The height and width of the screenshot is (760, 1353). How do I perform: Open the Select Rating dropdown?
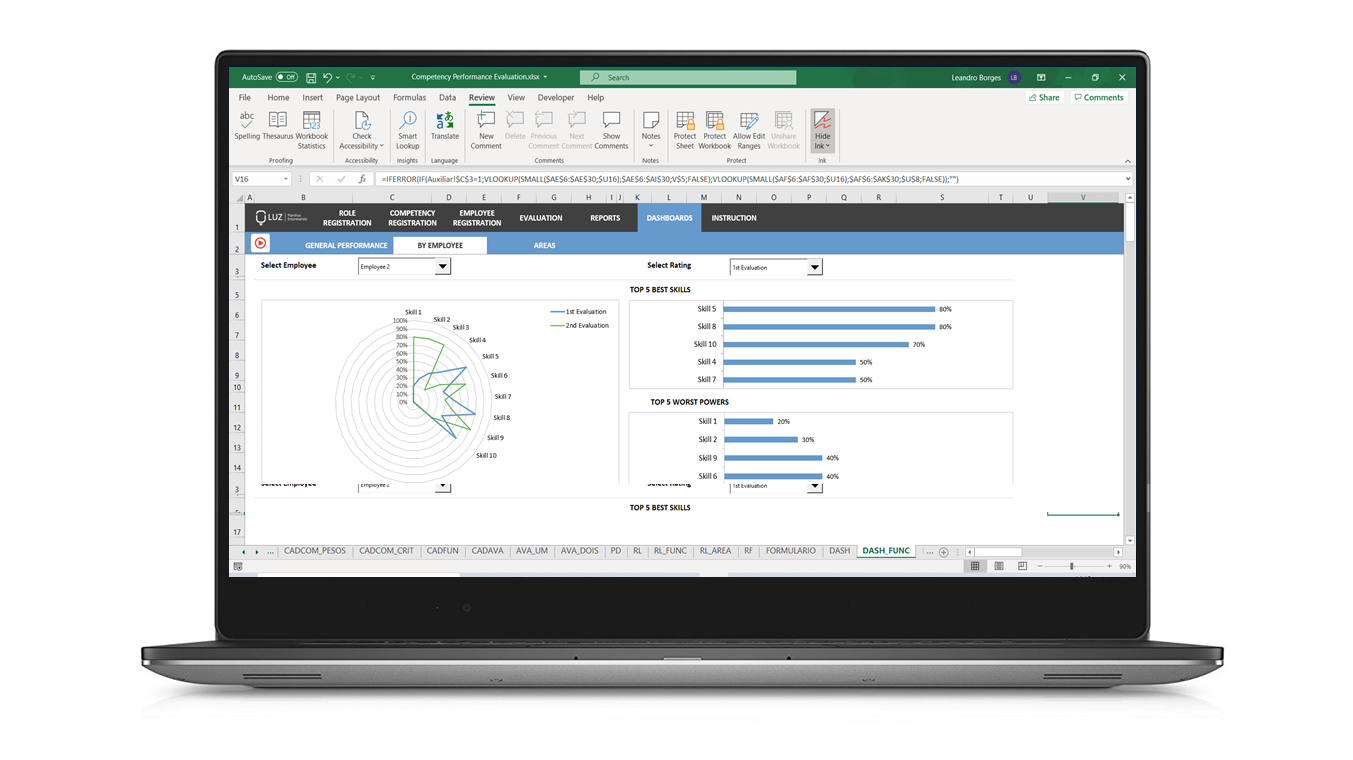[815, 266]
